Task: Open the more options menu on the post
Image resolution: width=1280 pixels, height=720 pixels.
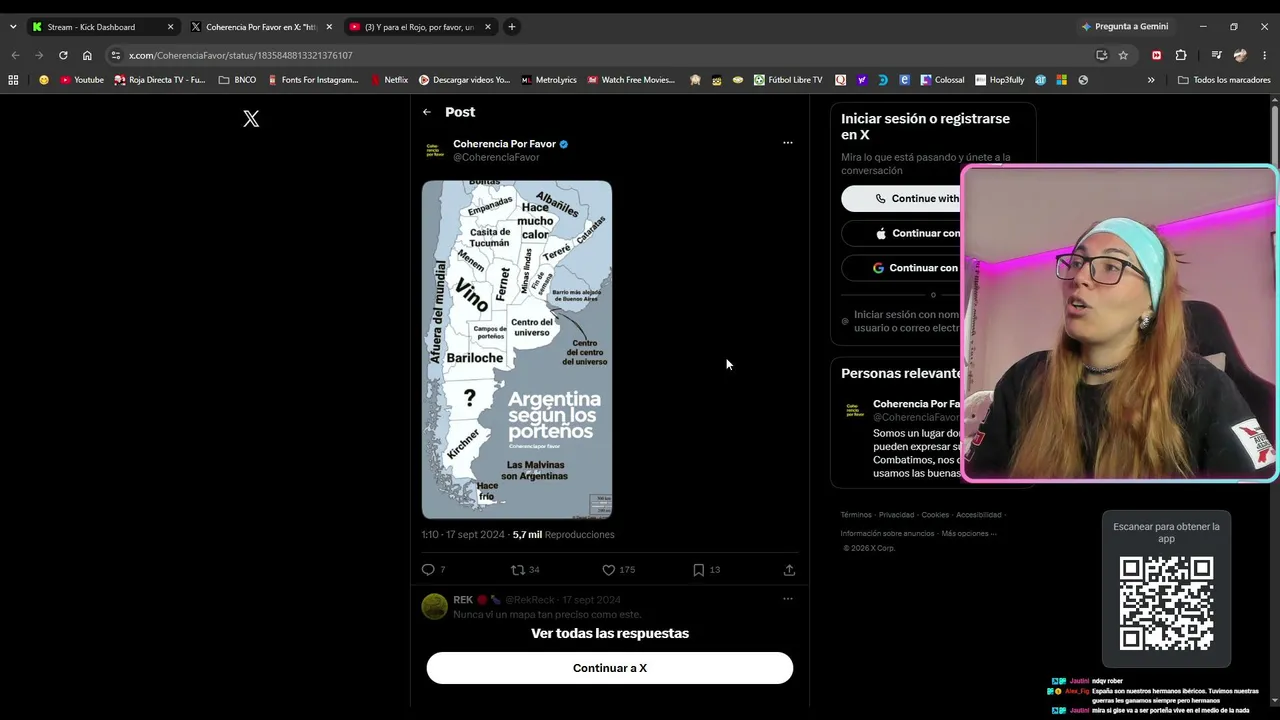Action: click(x=788, y=143)
